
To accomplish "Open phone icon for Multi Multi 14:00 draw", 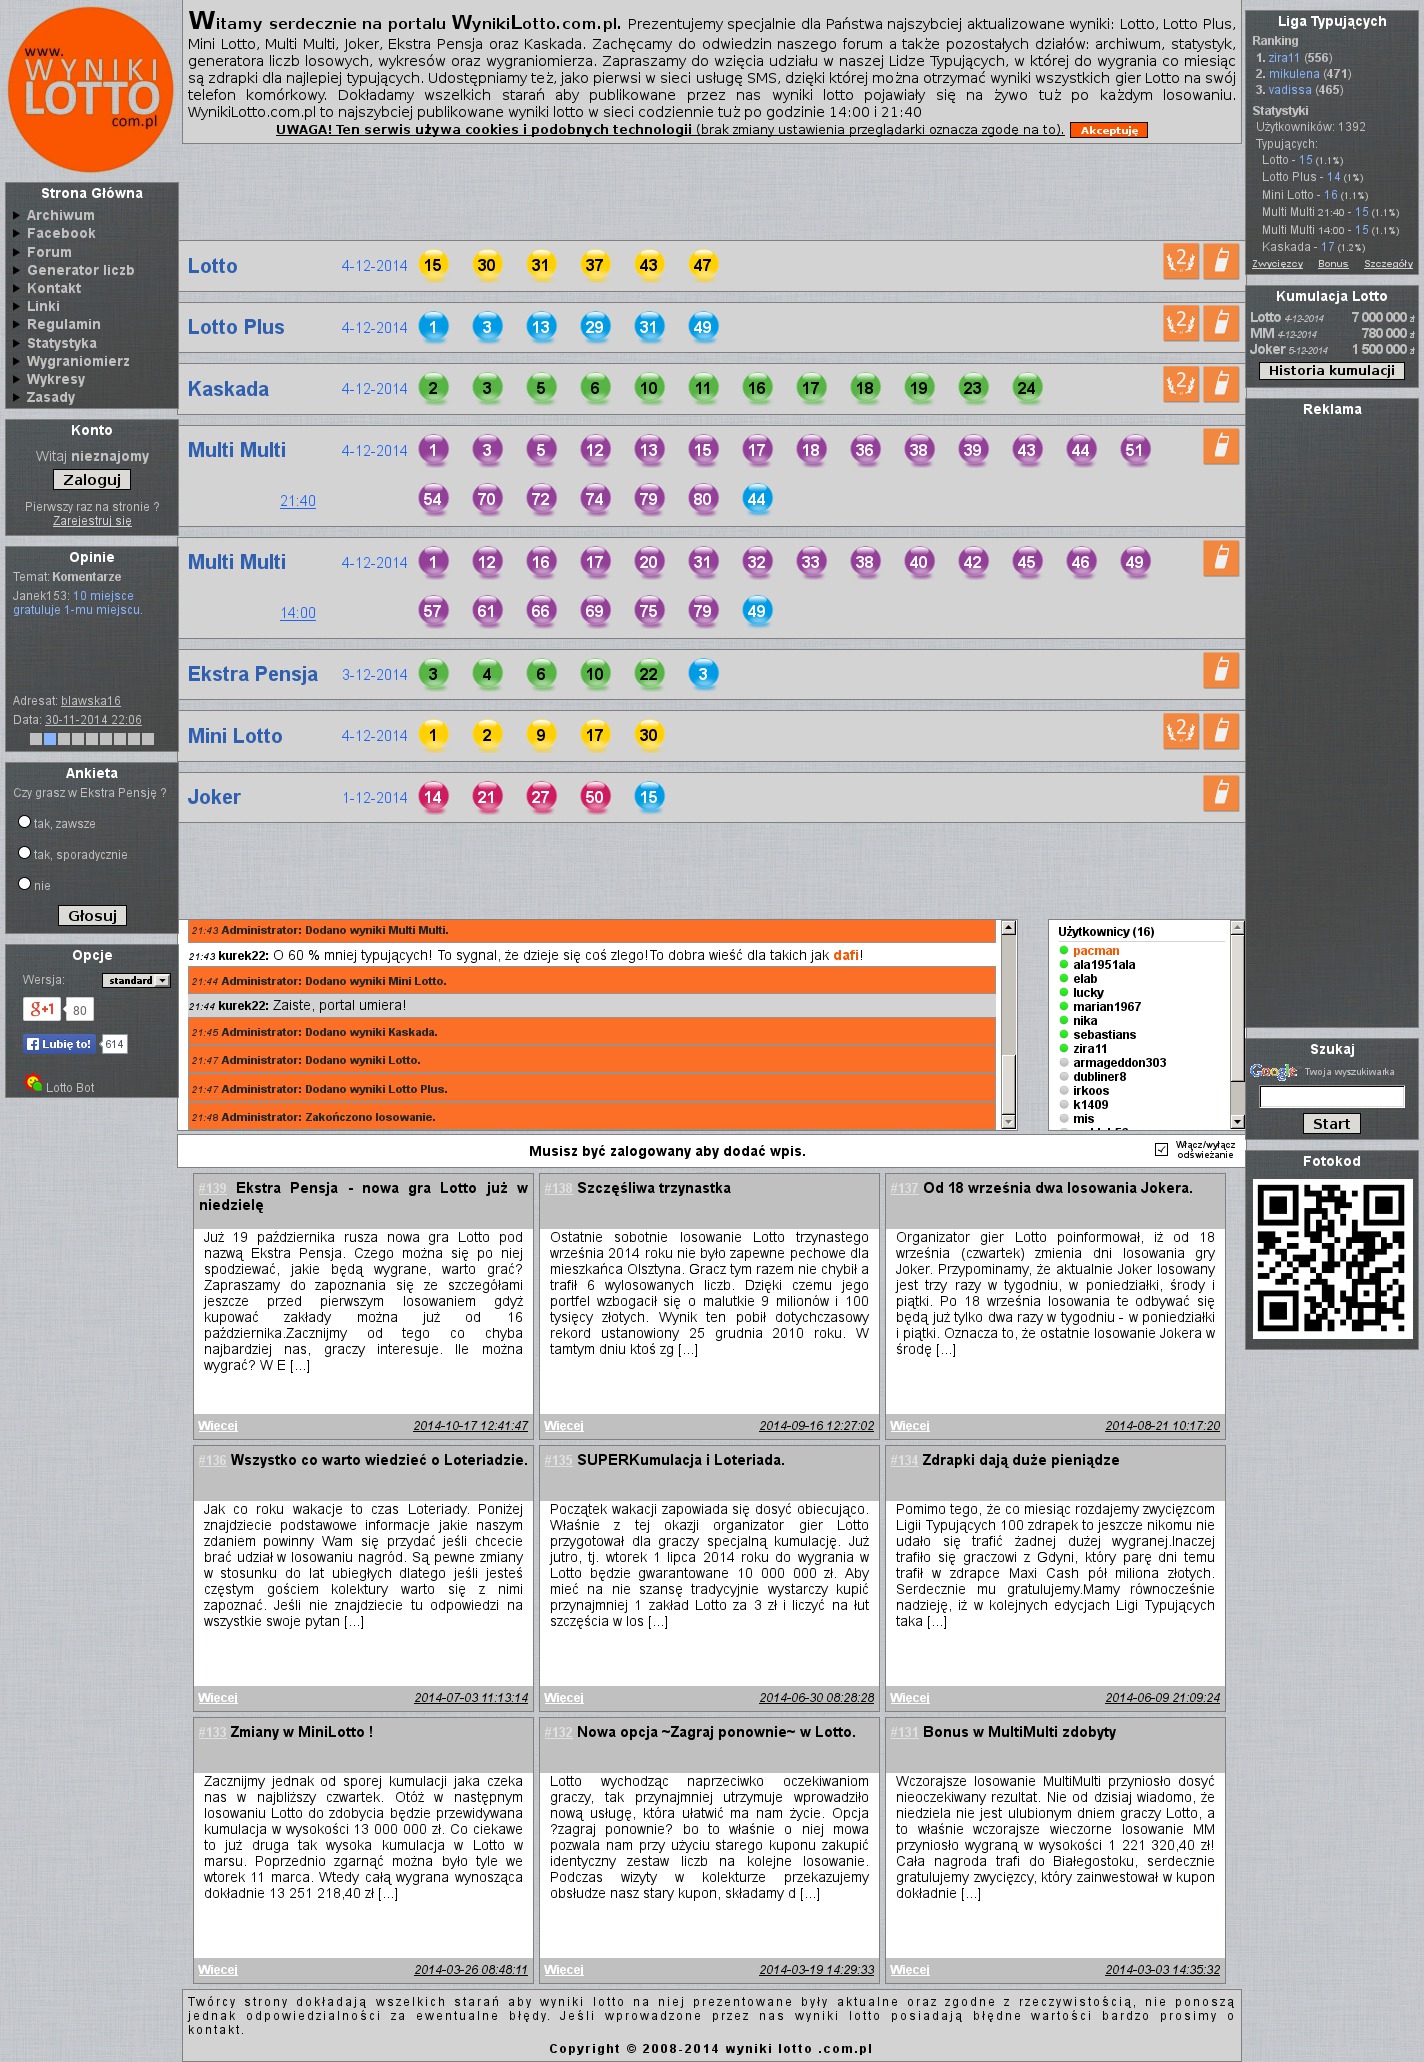I will tap(1221, 558).
